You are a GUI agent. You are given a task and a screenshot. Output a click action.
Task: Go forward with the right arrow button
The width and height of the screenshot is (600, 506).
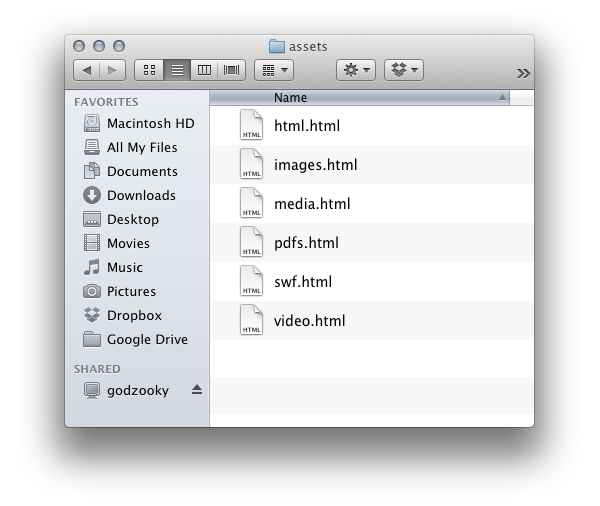point(112,70)
